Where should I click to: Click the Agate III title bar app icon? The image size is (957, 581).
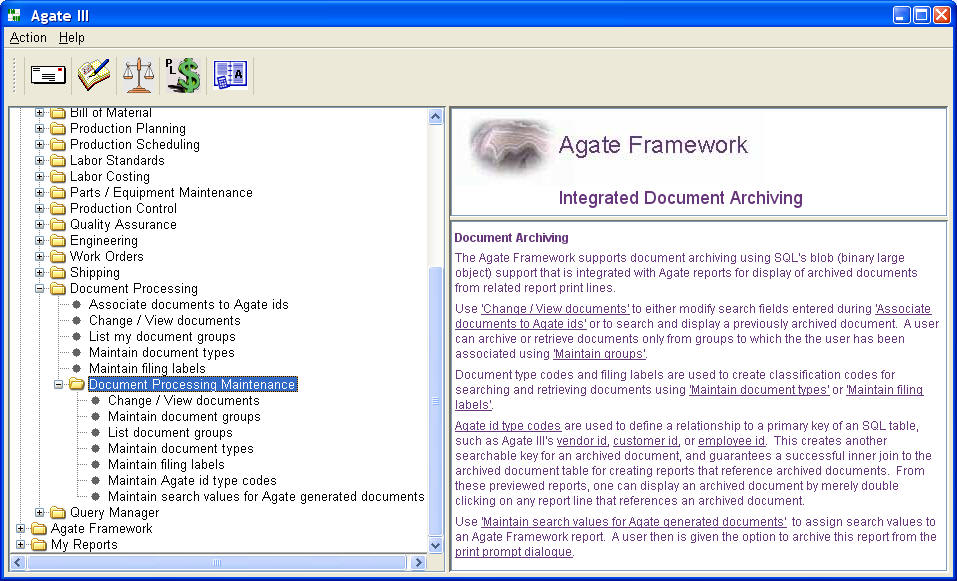click(x=15, y=15)
